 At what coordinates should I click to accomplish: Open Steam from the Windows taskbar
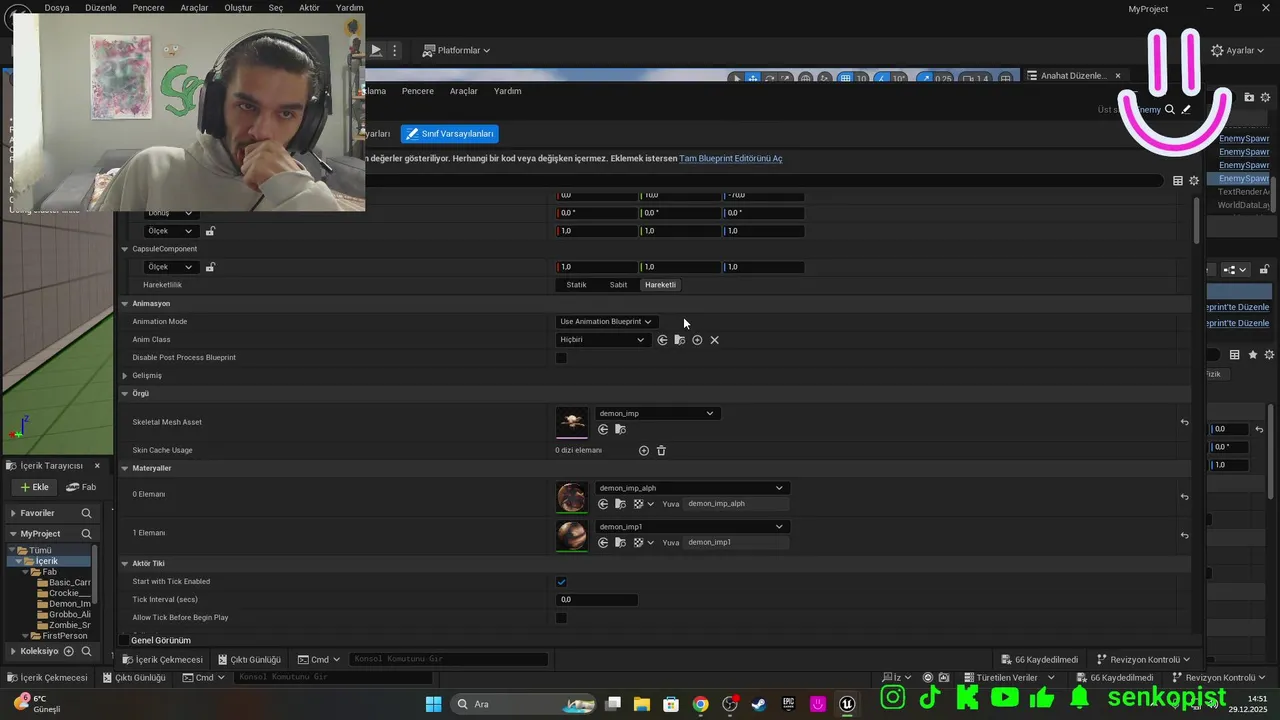pos(759,704)
